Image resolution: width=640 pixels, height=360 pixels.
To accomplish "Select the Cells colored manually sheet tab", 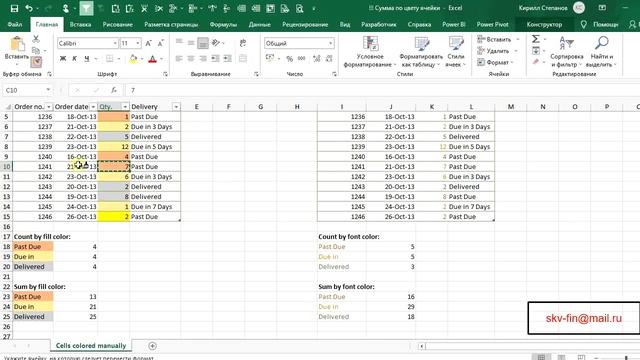I will [91, 346].
